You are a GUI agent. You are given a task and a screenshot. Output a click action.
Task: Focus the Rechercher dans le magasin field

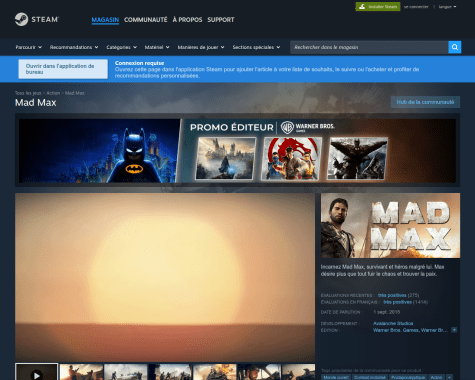pos(369,47)
